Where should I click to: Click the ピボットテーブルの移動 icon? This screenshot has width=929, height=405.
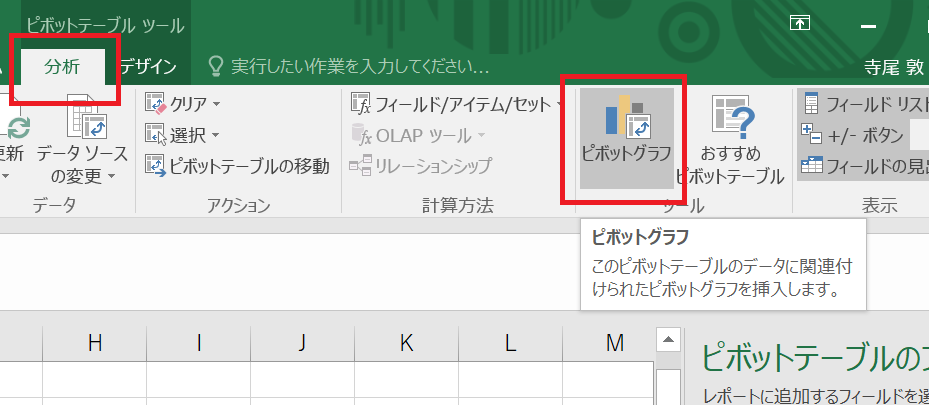[x=155, y=166]
